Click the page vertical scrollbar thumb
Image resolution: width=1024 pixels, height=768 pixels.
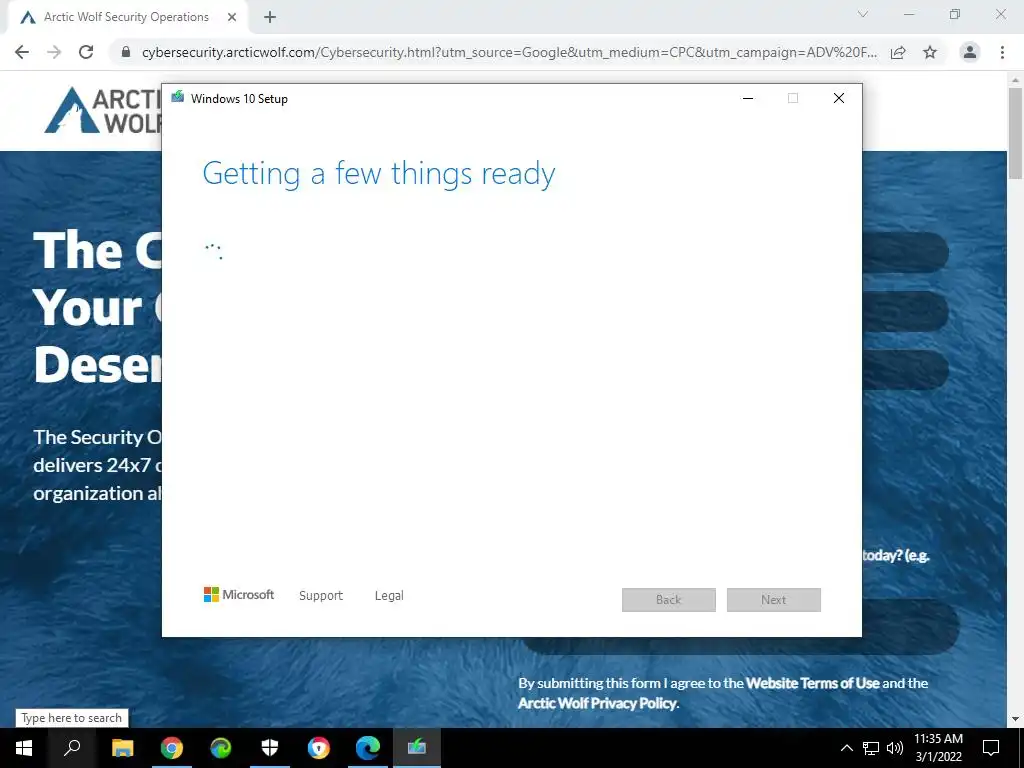tap(1015, 133)
